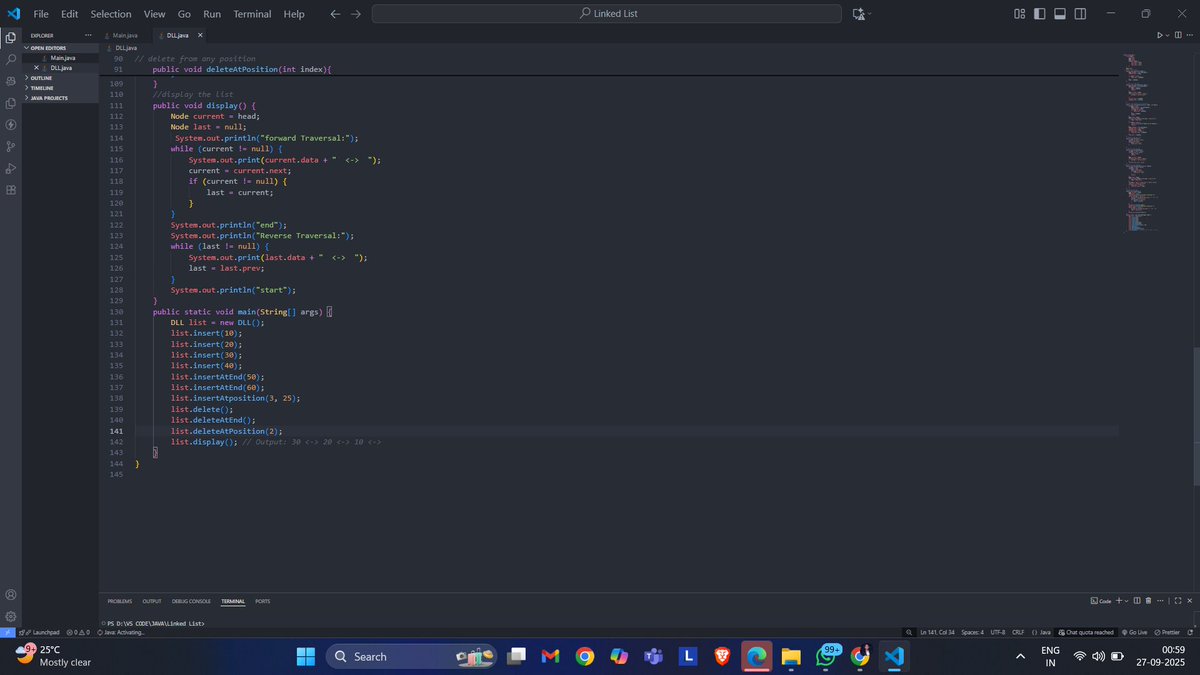Open the terminal launch profile dropdown
Image resolution: width=1200 pixels, height=675 pixels.
tap(1127, 601)
